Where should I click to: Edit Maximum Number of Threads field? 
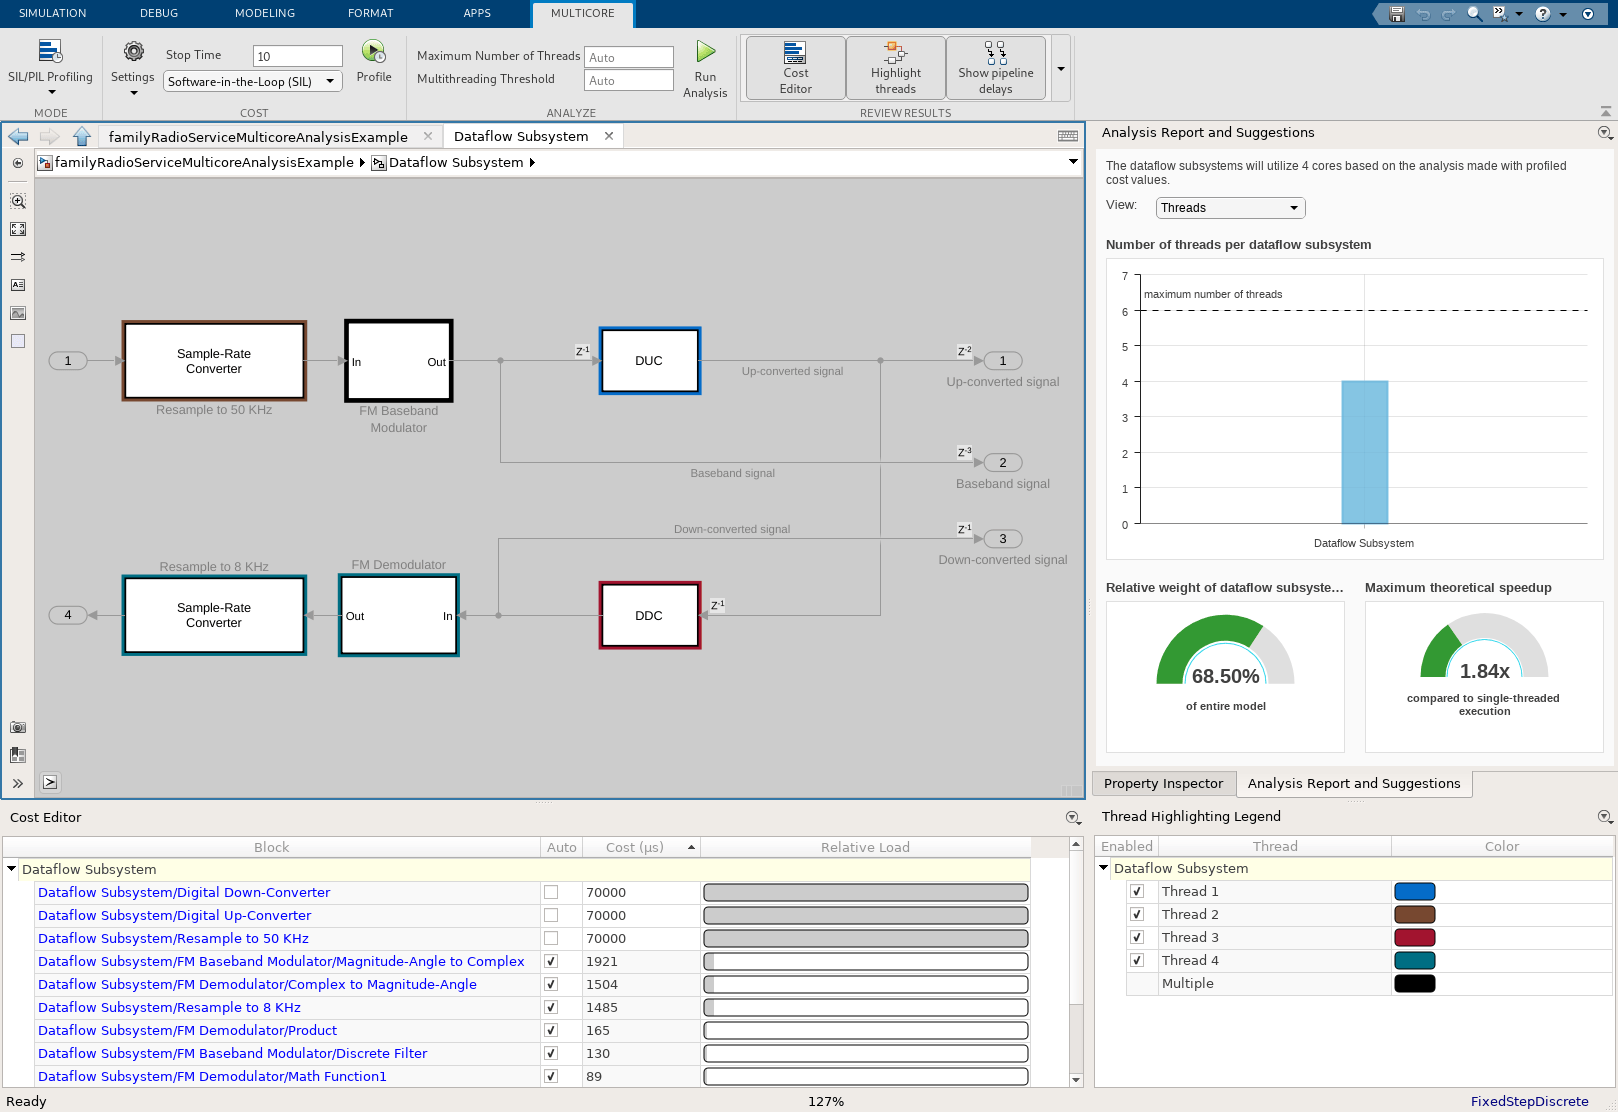(629, 57)
